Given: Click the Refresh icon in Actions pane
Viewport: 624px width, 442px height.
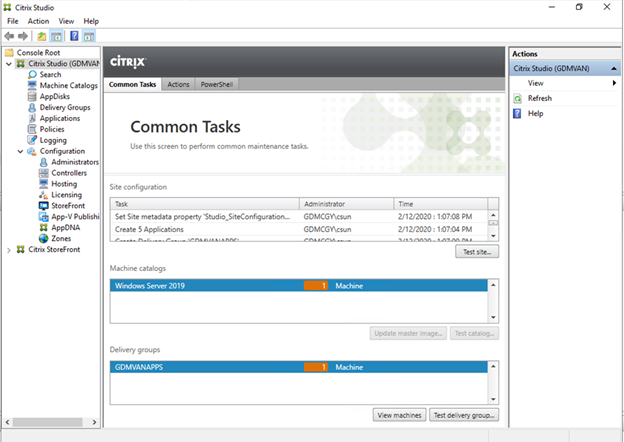Looking at the screenshot, I should (x=517, y=98).
